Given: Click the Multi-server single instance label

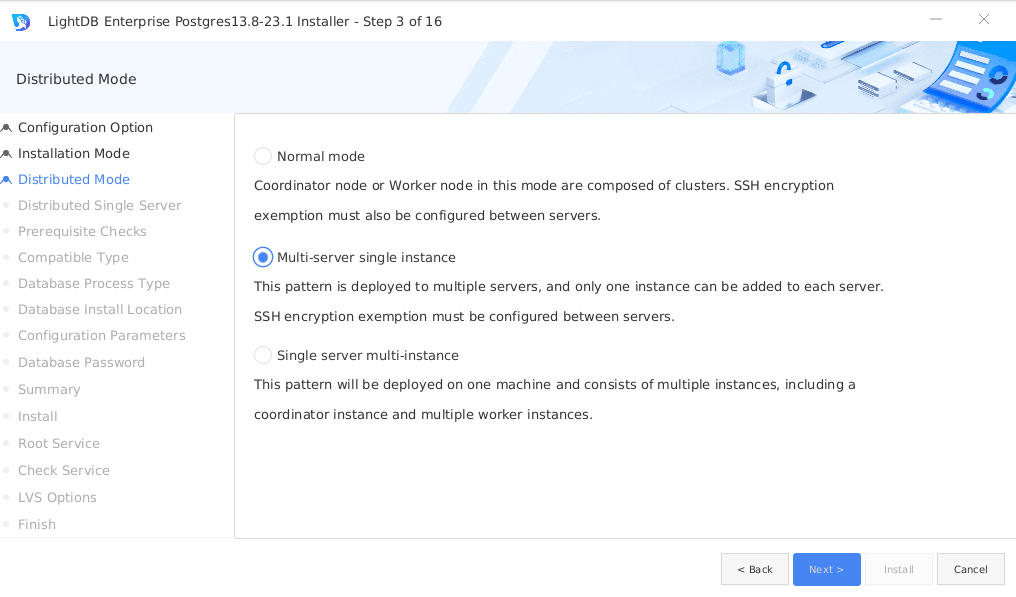Looking at the screenshot, I should tap(366, 257).
